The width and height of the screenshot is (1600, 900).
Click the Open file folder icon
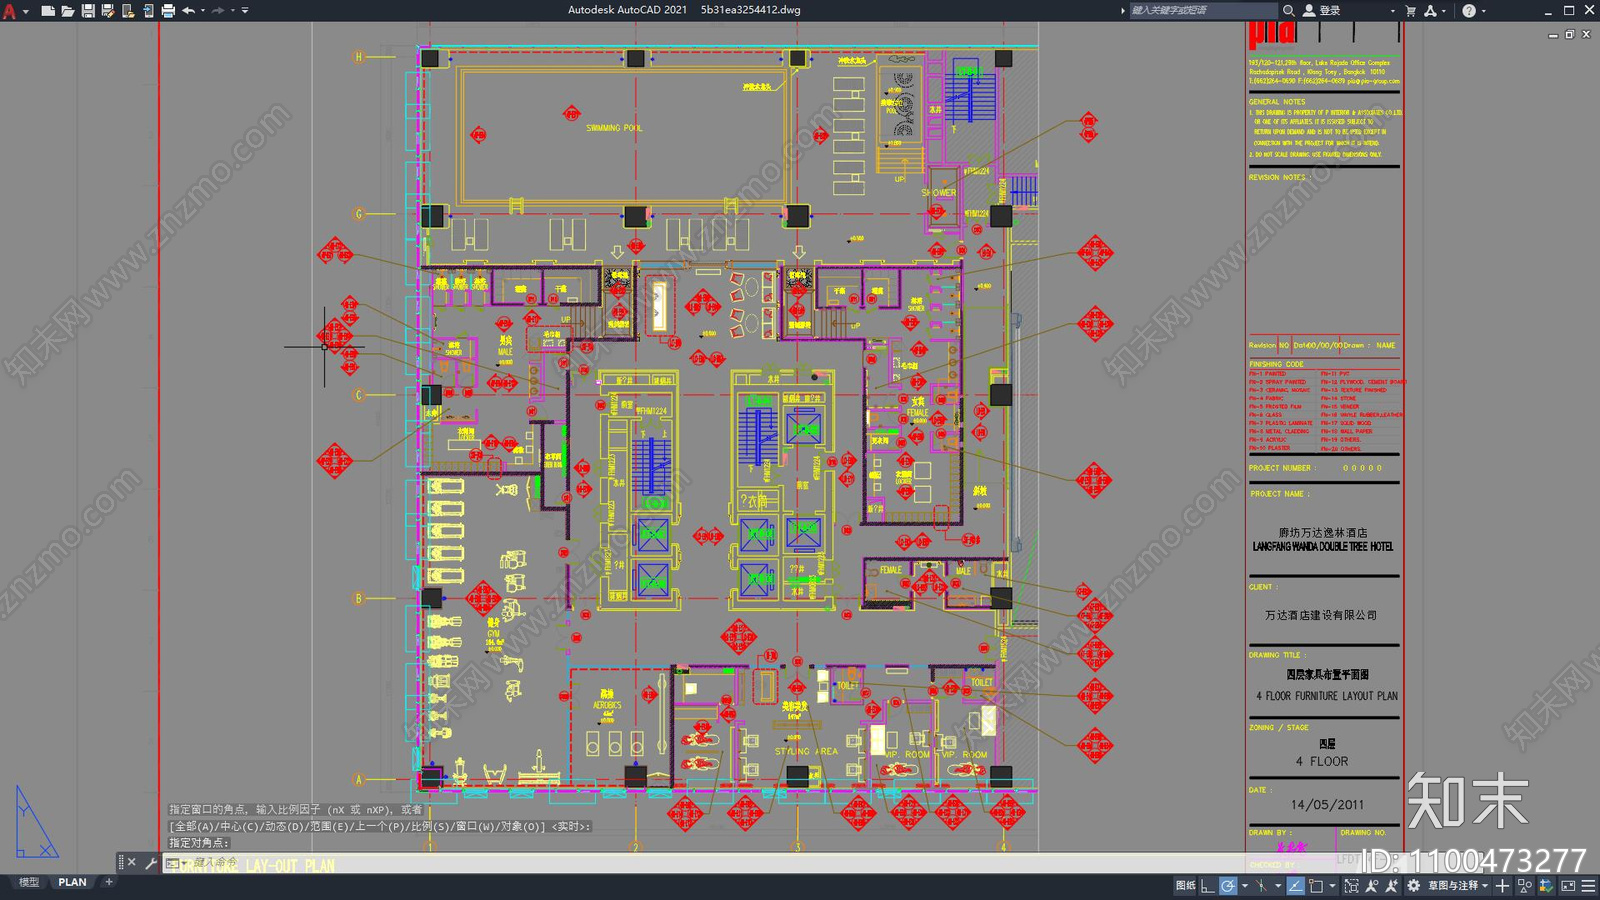[67, 11]
